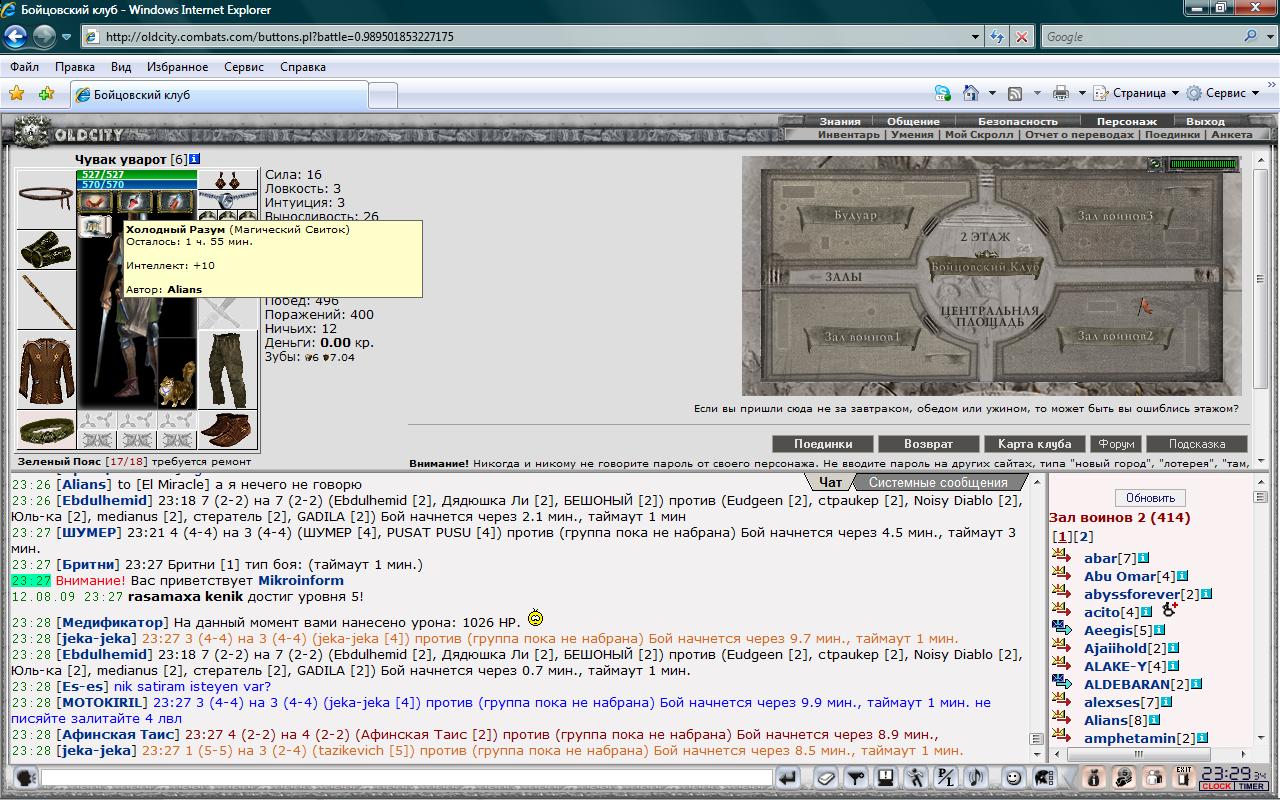The image size is (1280, 800).
Task: Click the chat message input field
Action: pyautogui.click(x=407, y=777)
